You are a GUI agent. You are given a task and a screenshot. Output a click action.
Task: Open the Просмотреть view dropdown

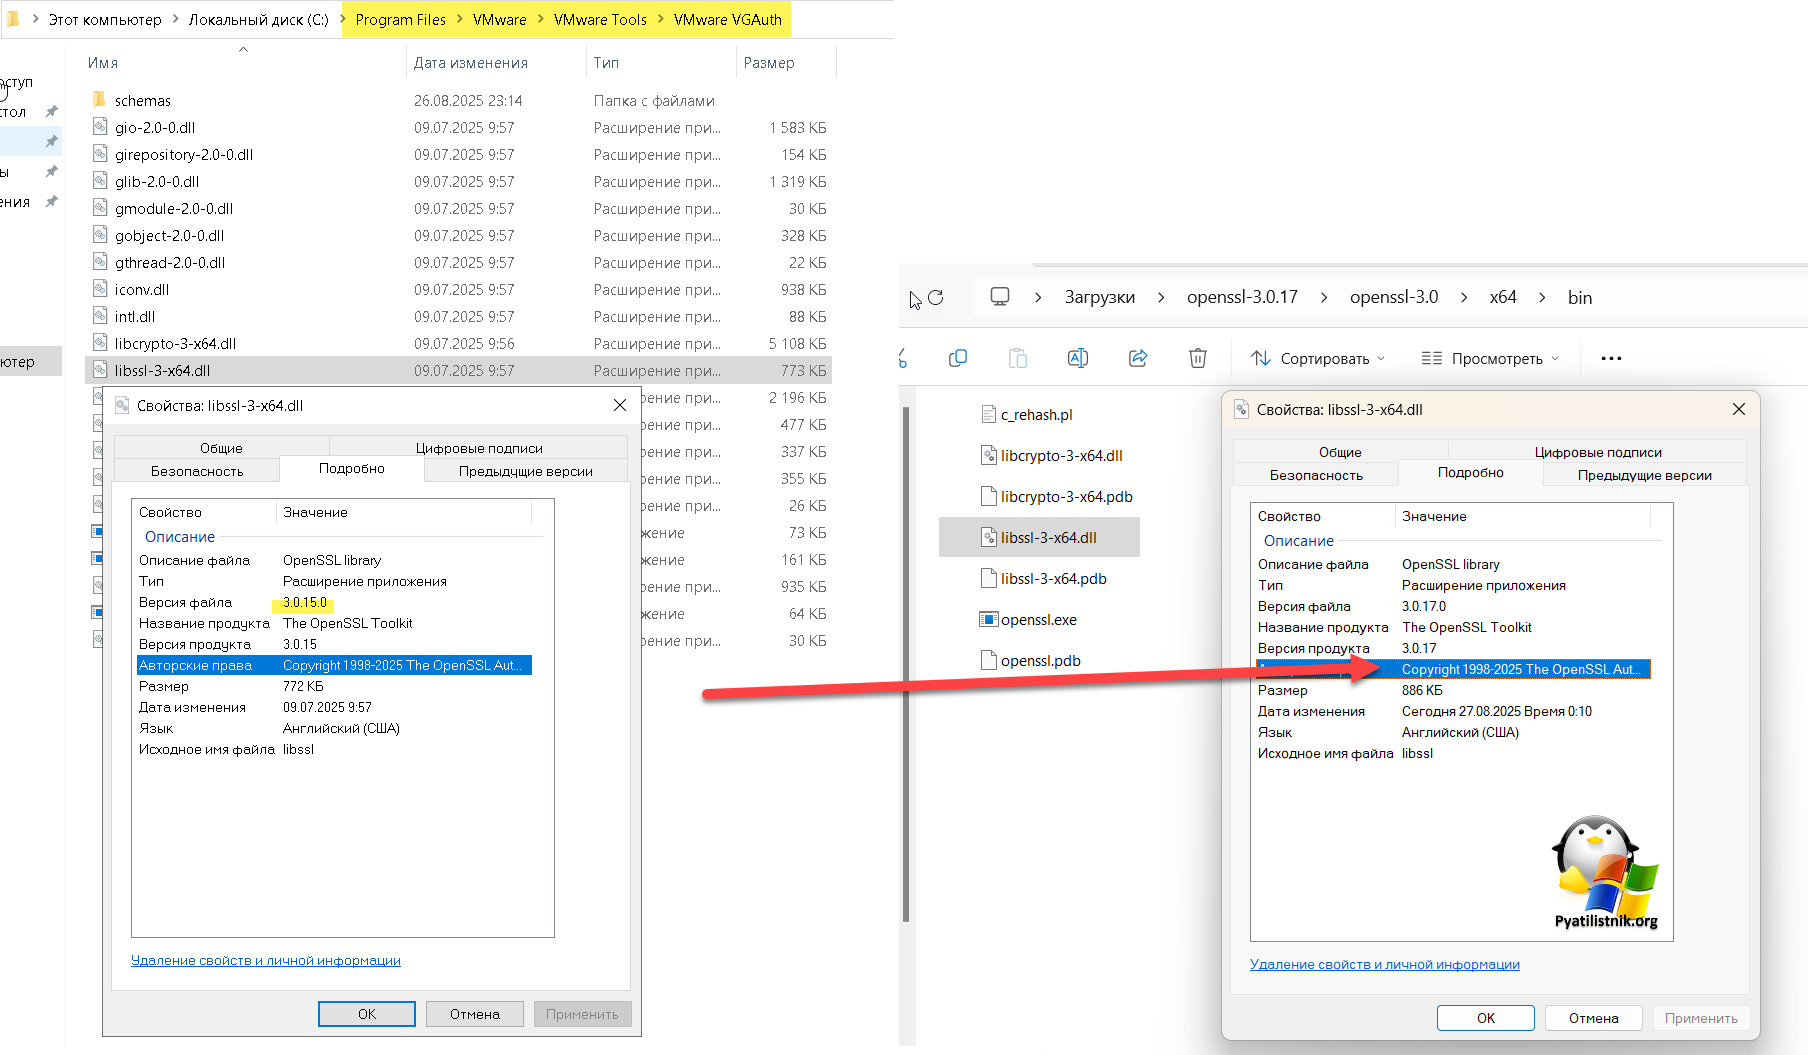point(1490,358)
